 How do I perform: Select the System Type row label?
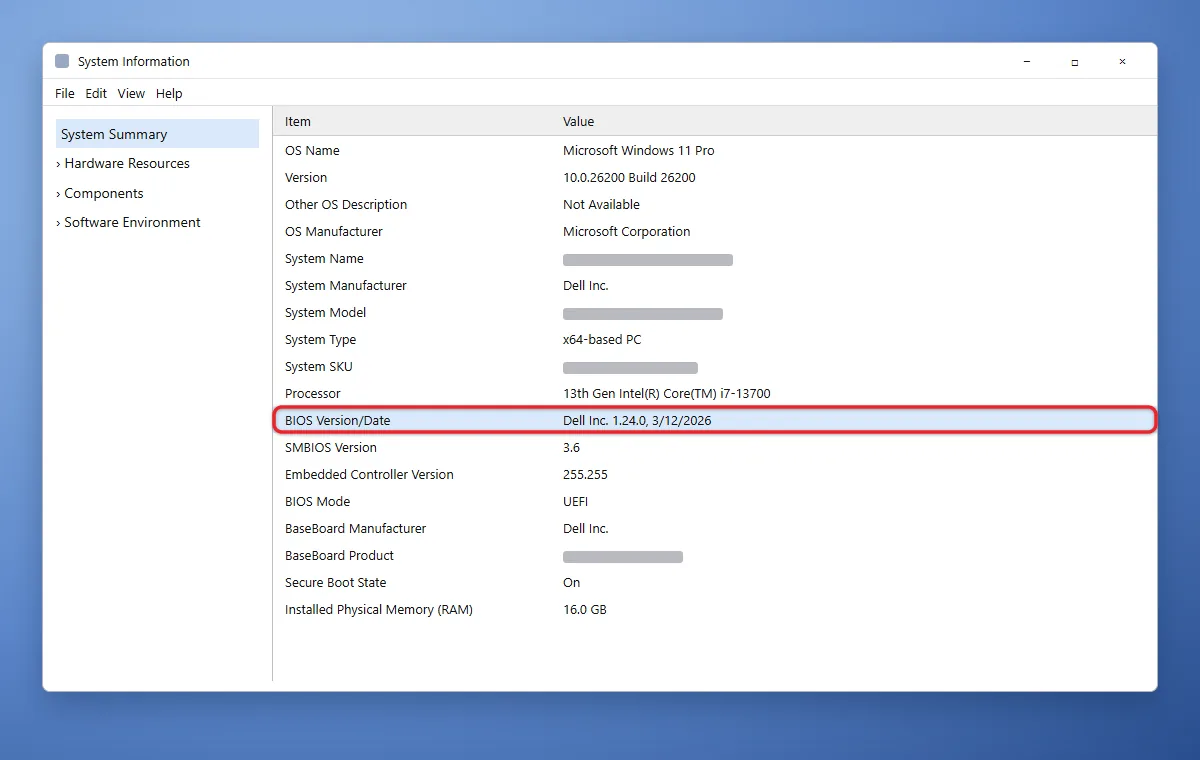coord(320,339)
